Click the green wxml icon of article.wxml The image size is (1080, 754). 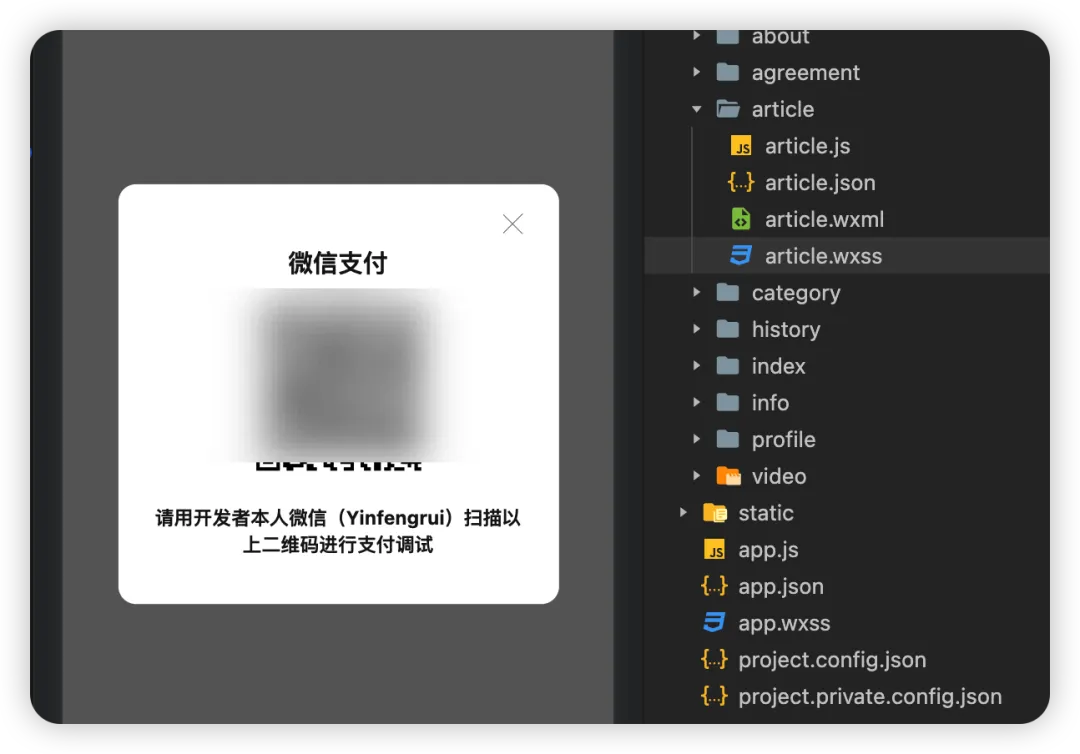(x=741, y=219)
